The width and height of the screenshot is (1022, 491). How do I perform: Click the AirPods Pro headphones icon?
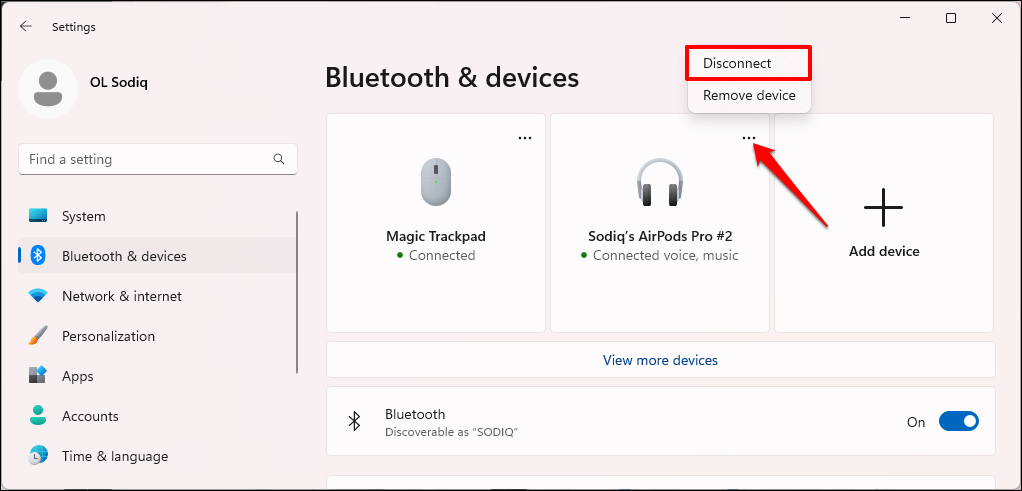tap(659, 182)
